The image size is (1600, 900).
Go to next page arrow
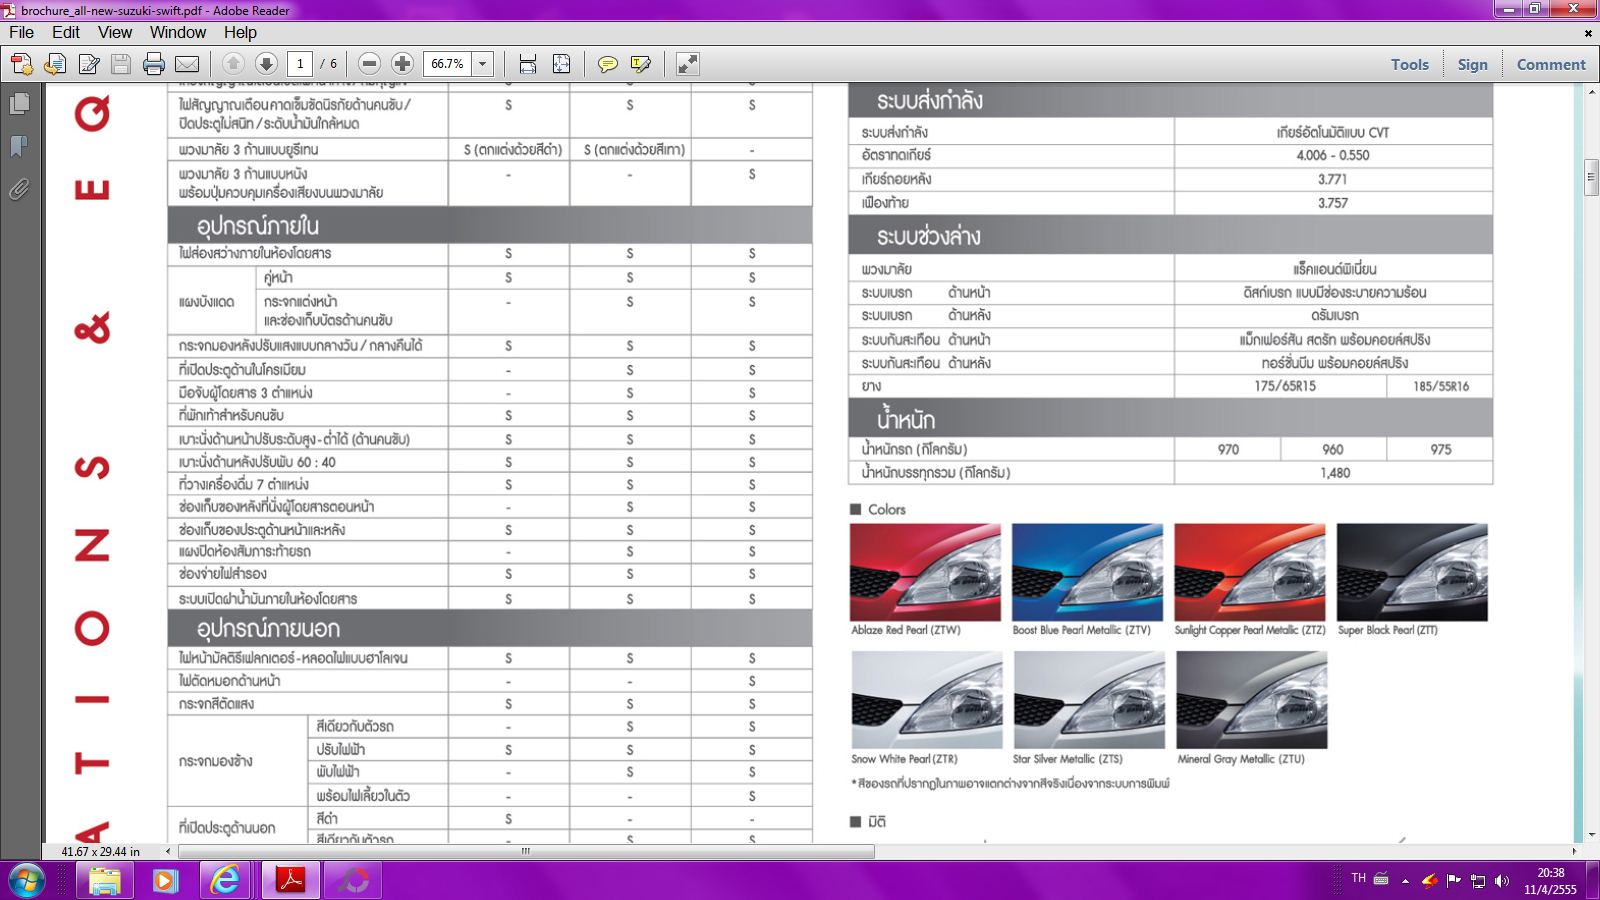266,64
